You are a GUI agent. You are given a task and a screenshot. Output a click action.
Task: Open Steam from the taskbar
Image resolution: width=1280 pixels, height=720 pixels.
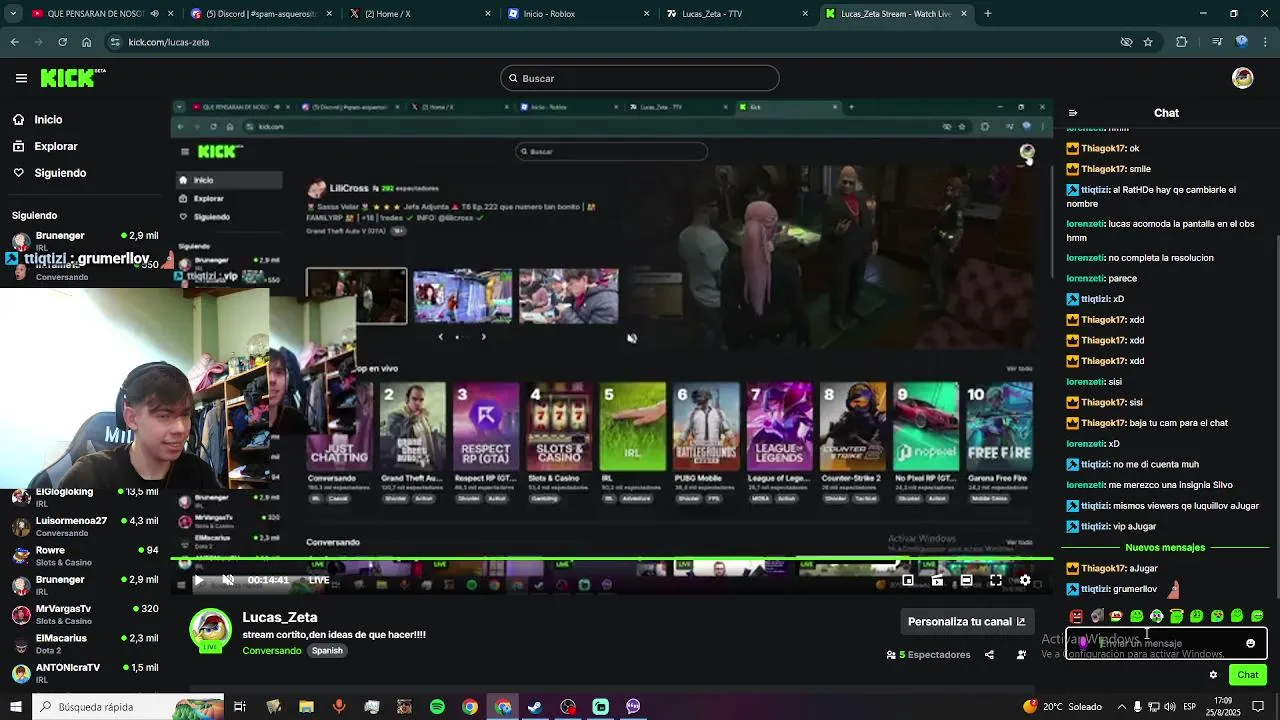[535, 707]
